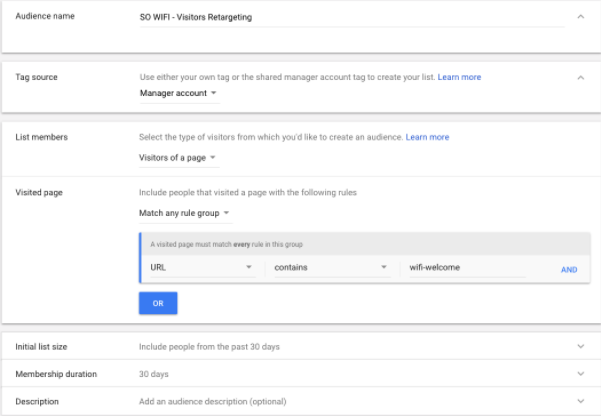This screenshot has width=601, height=416.
Task: Open the contains operator dropdown
Action: (x=332, y=268)
